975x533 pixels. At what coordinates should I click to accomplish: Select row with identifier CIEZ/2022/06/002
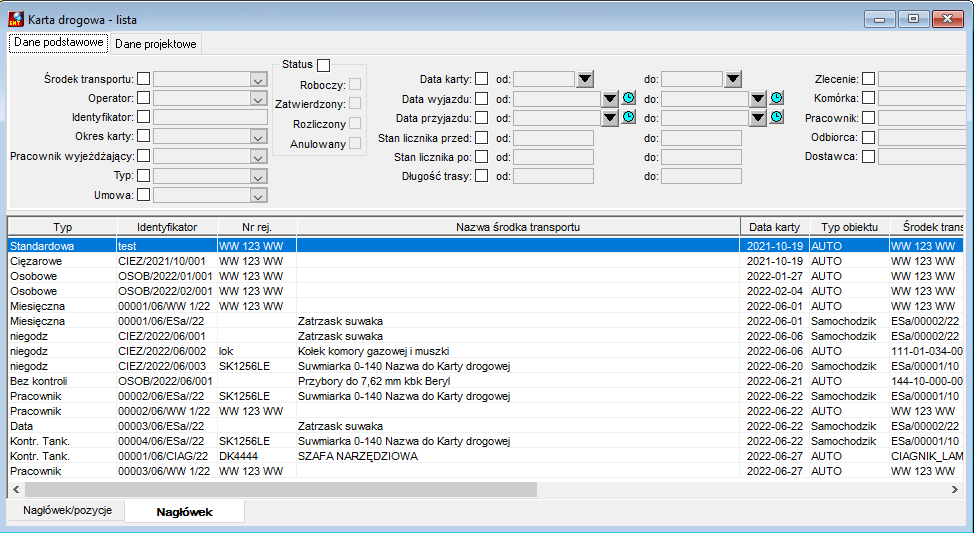pos(485,351)
